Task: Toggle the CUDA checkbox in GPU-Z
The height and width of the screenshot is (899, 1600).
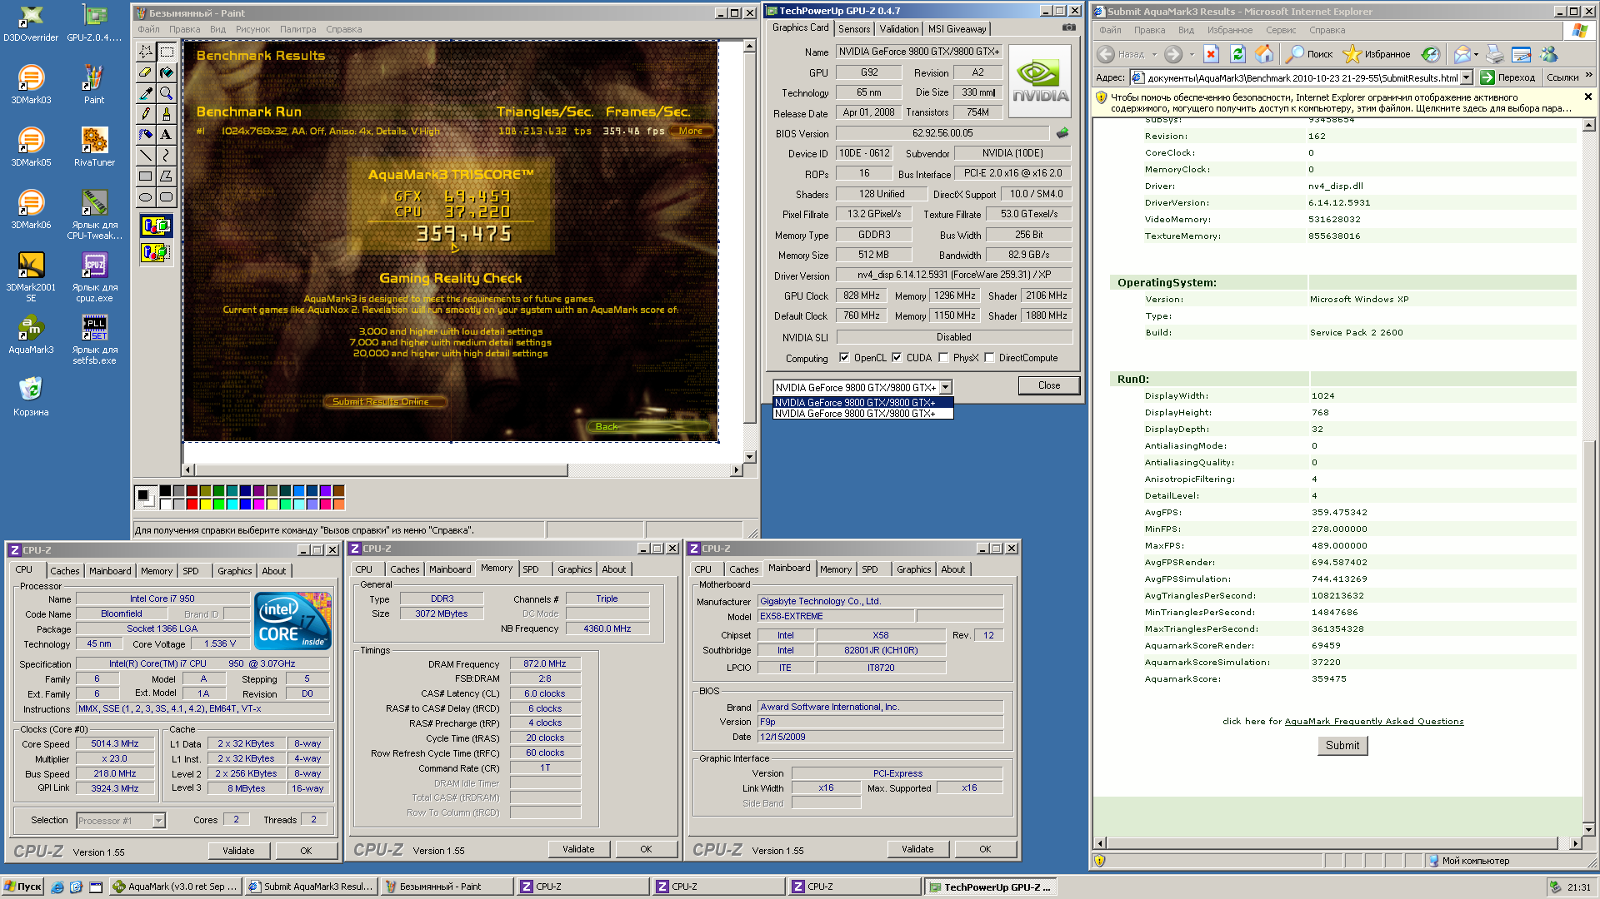Action: [x=896, y=357]
